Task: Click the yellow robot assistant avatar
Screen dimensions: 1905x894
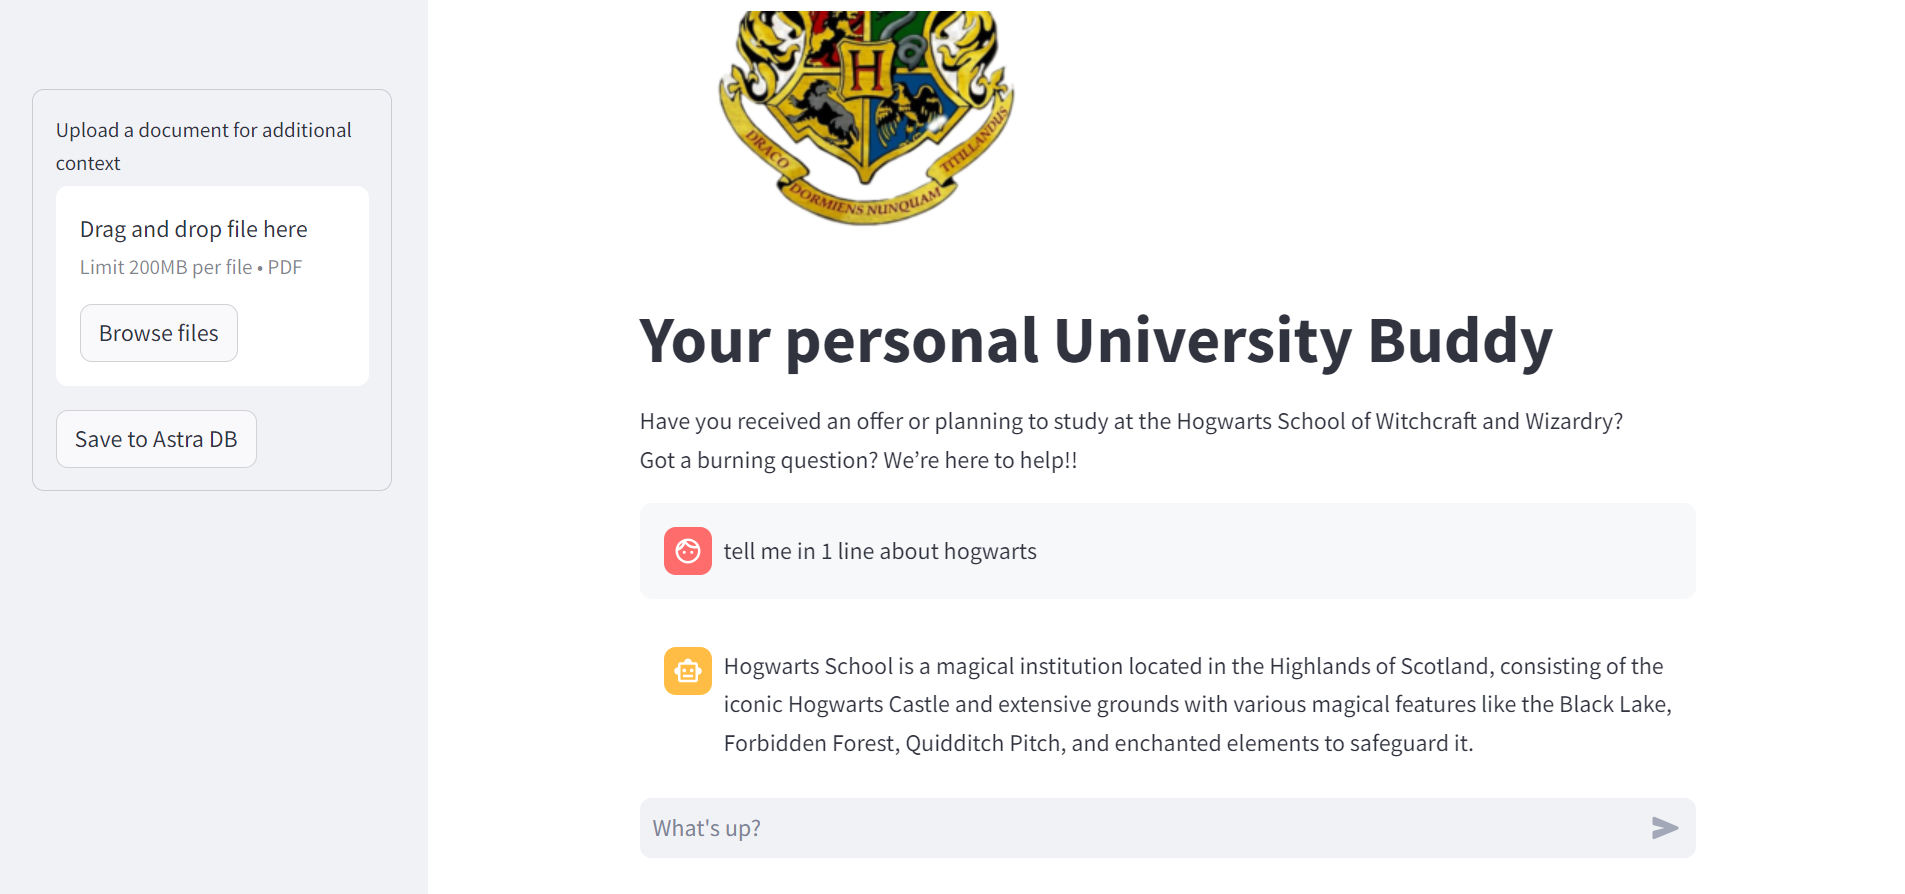Action: coord(688,671)
